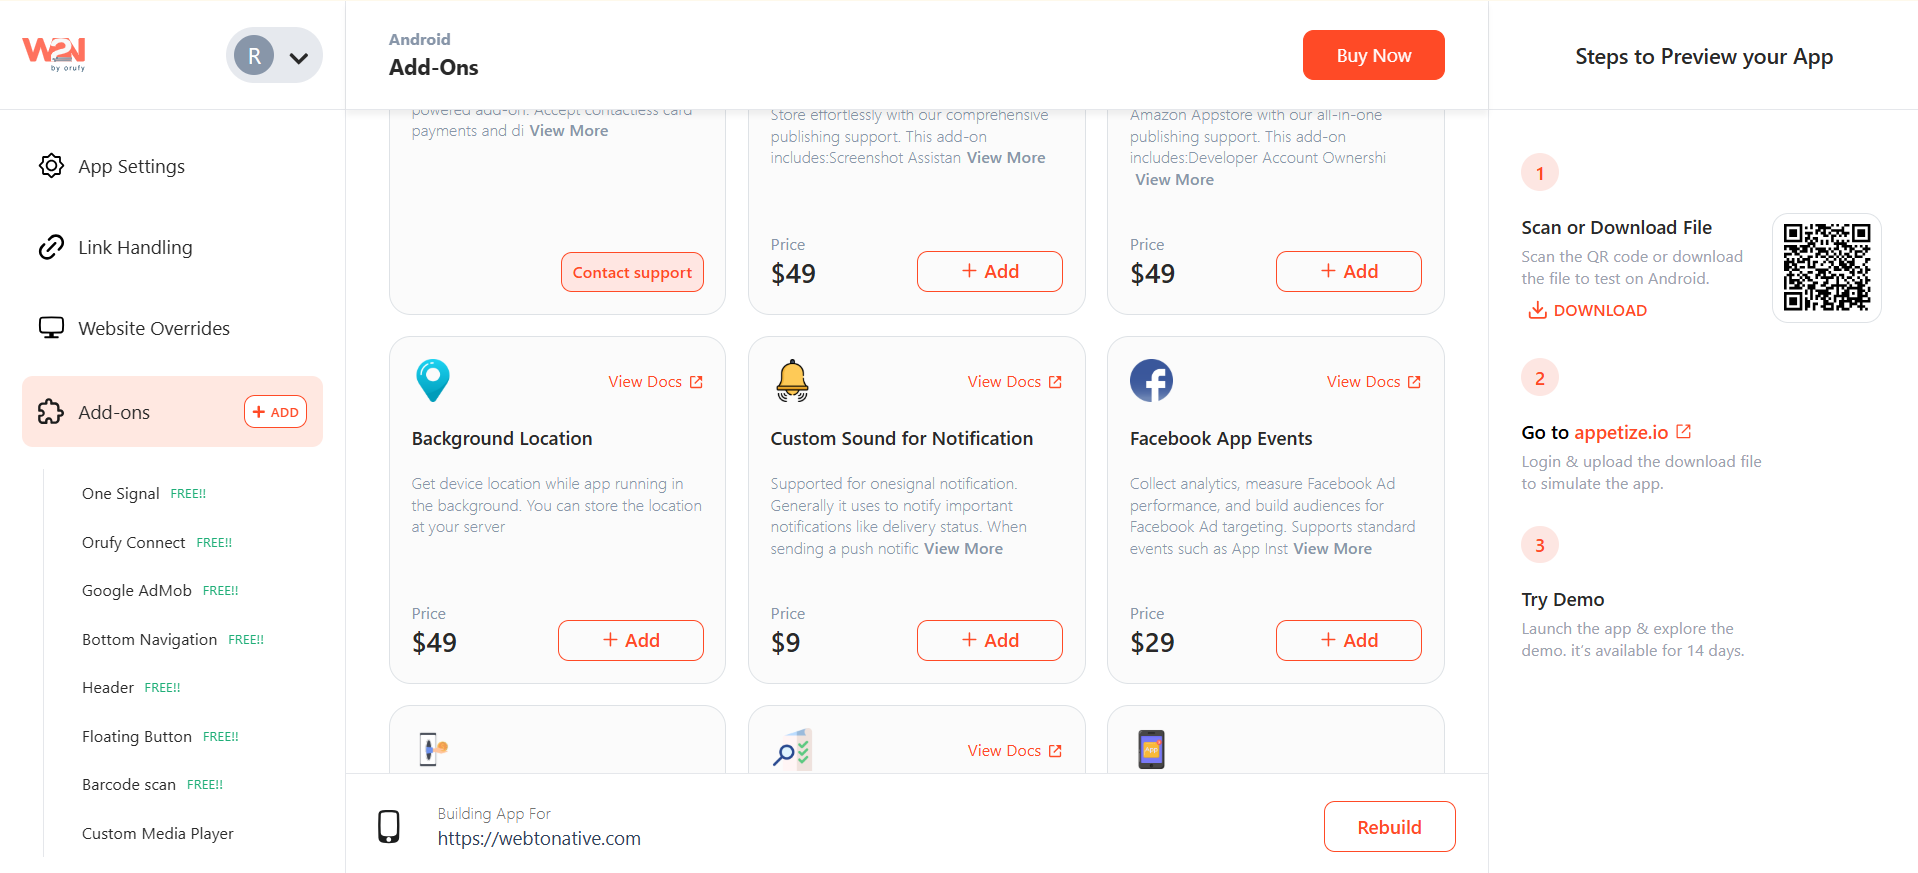Click the Buy Now button

[x=1373, y=55]
